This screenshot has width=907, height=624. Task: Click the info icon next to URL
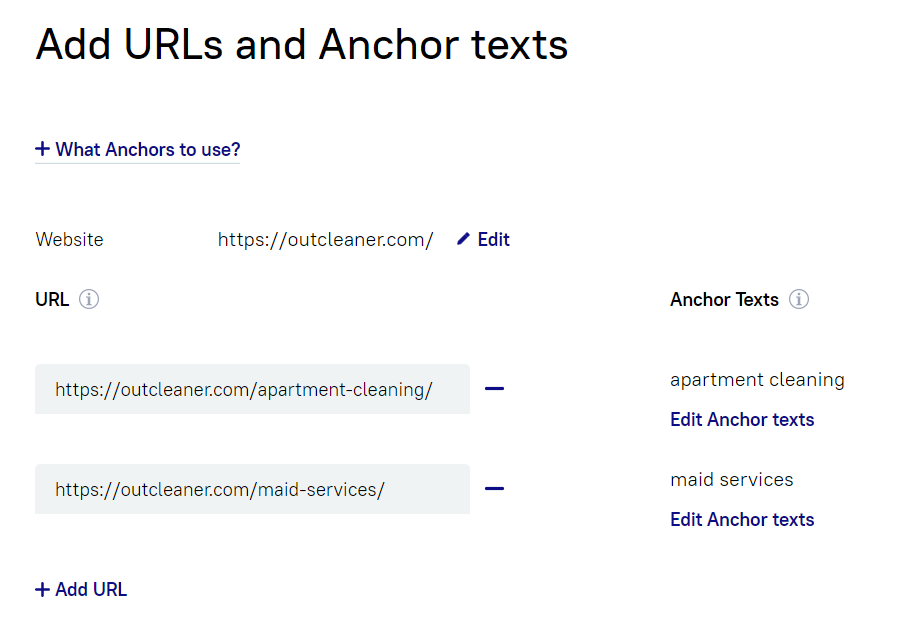click(x=89, y=300)
